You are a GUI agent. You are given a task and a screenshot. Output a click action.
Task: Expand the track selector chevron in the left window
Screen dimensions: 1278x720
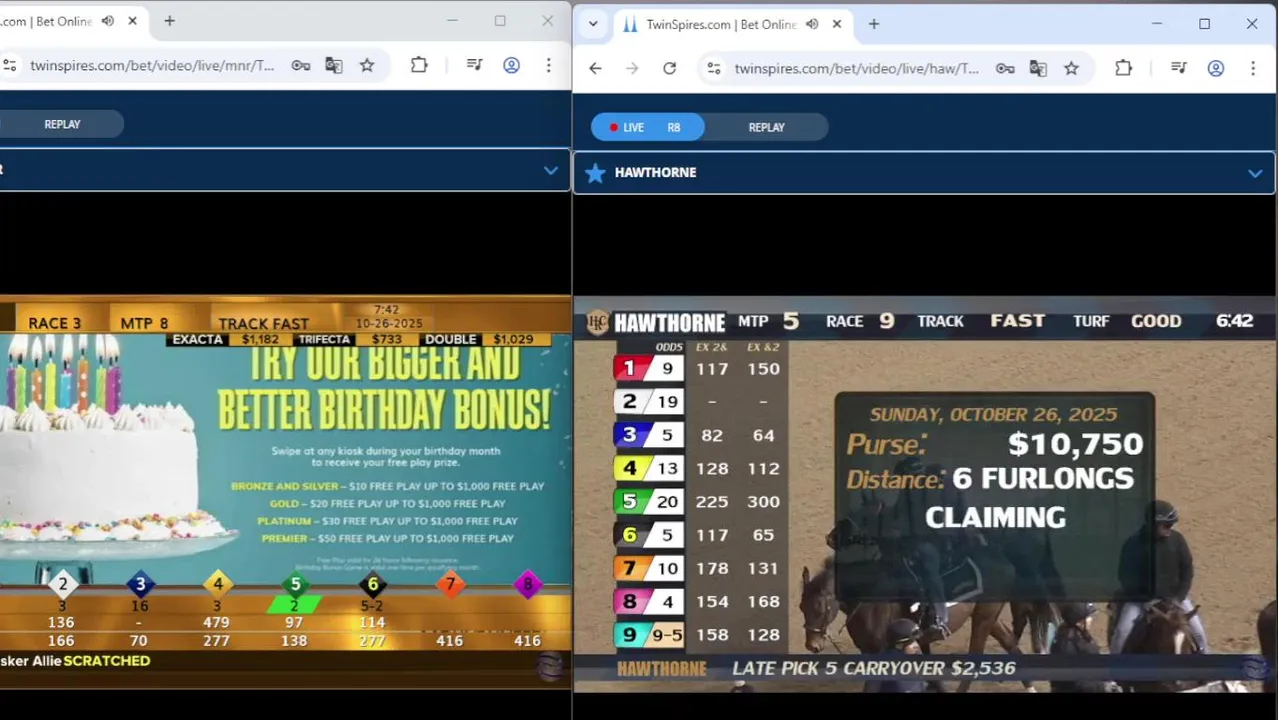point(550,170)
